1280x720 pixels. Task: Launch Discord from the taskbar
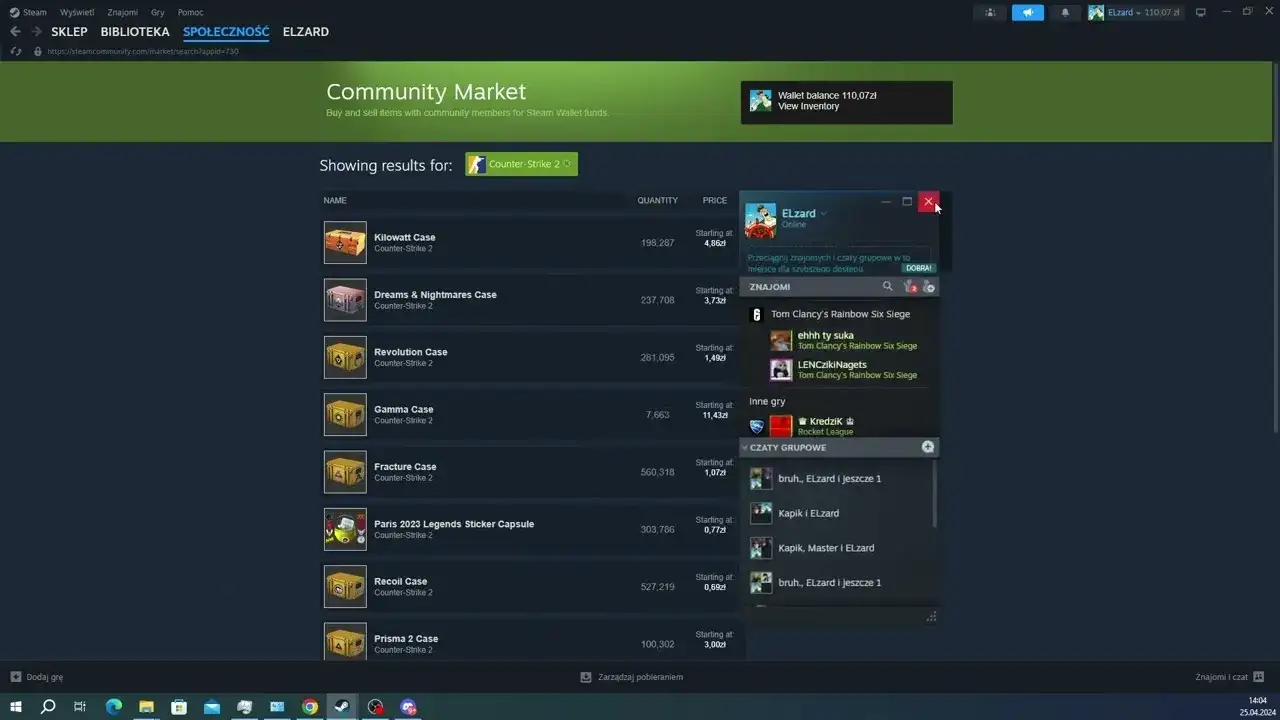tap(408, 707)
